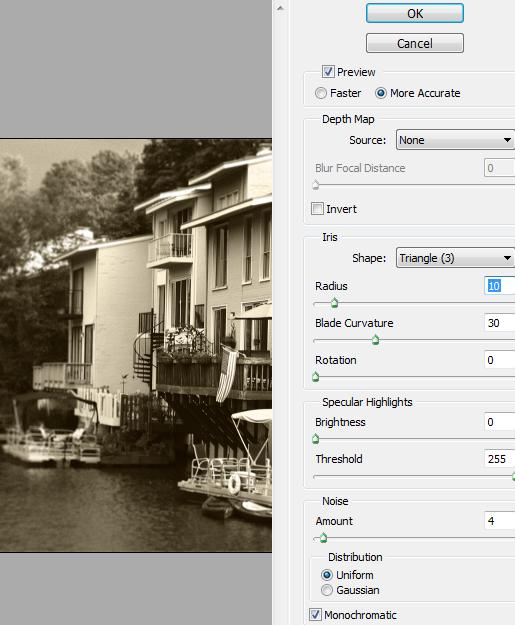
Task: Toggle the Monochromatic checkbox
Action: [x=315, y=615]
